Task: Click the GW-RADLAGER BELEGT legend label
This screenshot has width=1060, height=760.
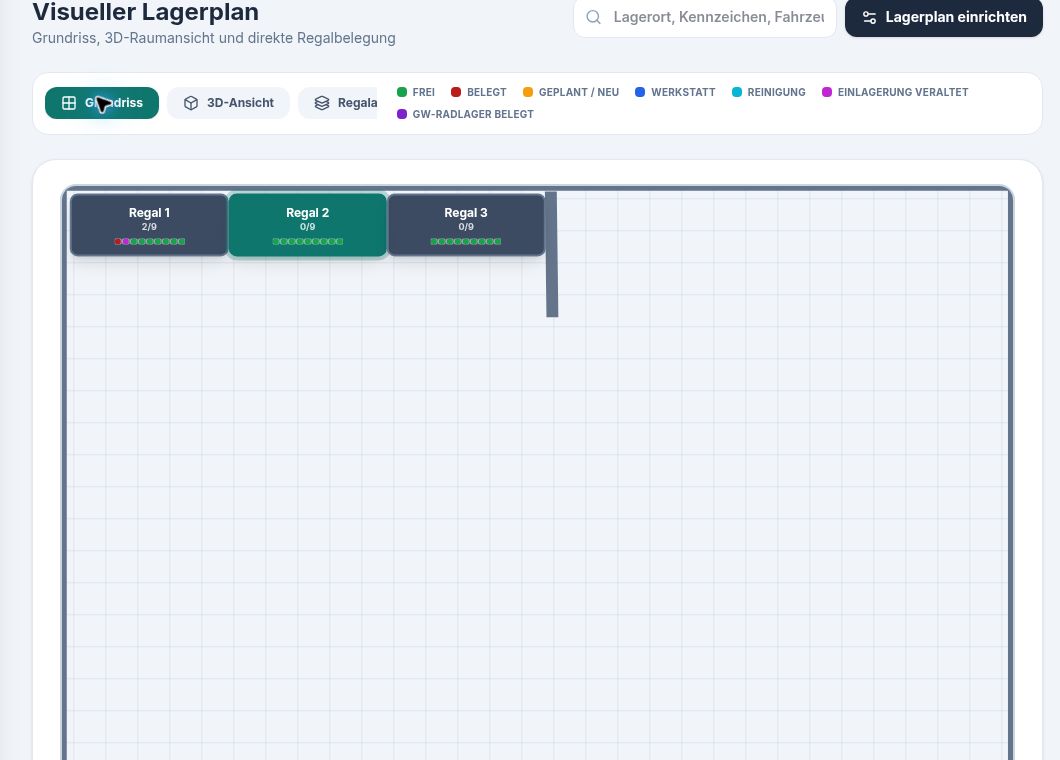Action: click(x=473, y=114)
